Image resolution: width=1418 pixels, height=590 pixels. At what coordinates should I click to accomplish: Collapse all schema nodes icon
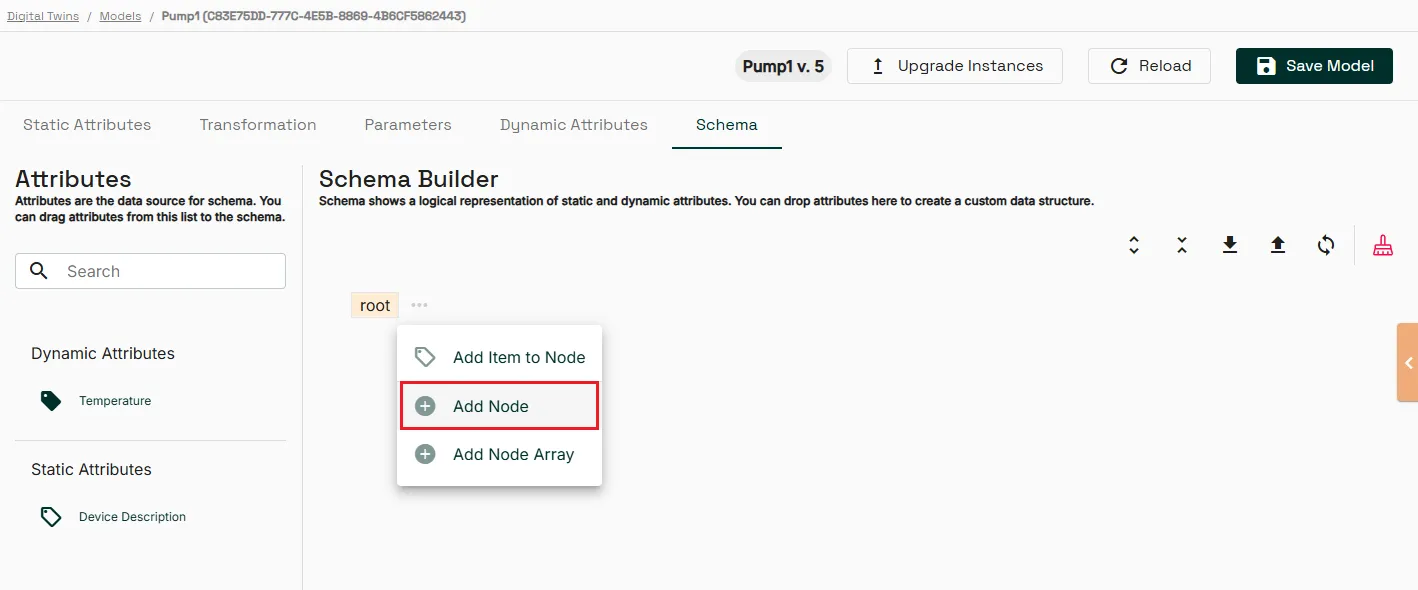(x=1182, y=245)
